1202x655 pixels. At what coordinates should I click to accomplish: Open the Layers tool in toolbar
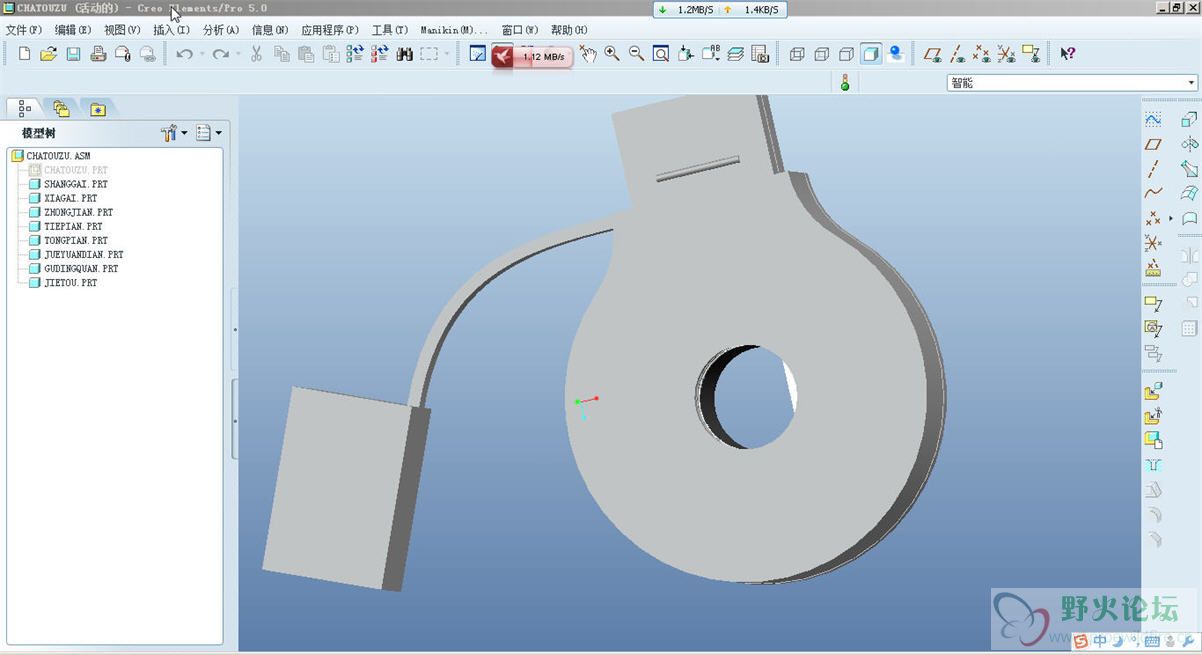point(735,54)
